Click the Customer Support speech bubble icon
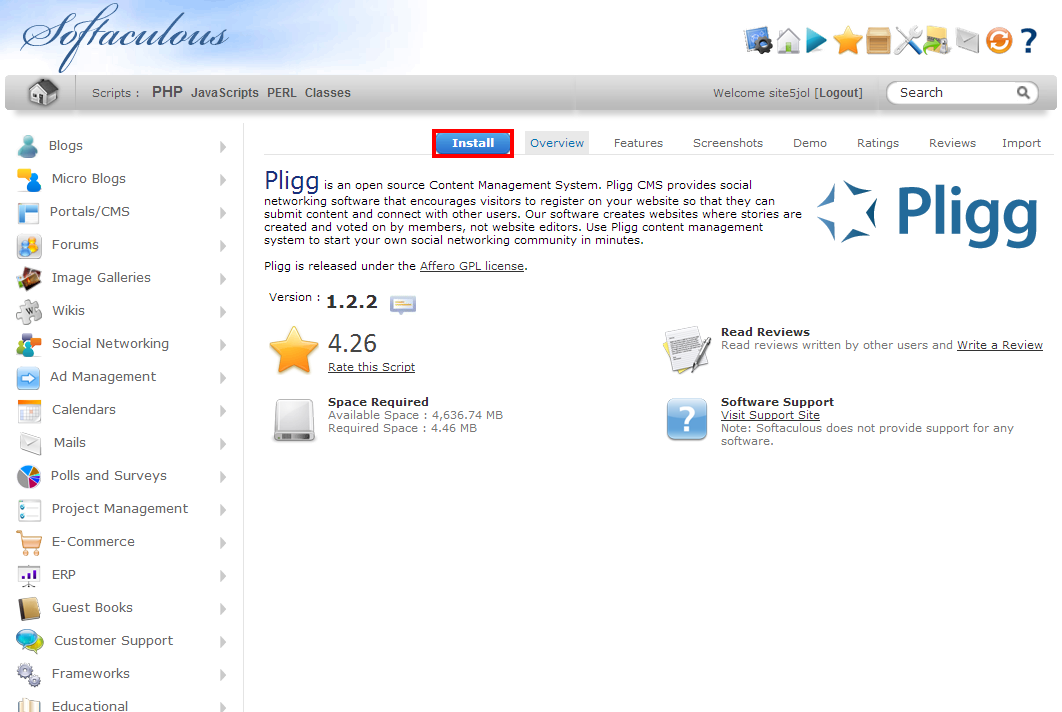The image size is (1062, 712). [30, 641]
